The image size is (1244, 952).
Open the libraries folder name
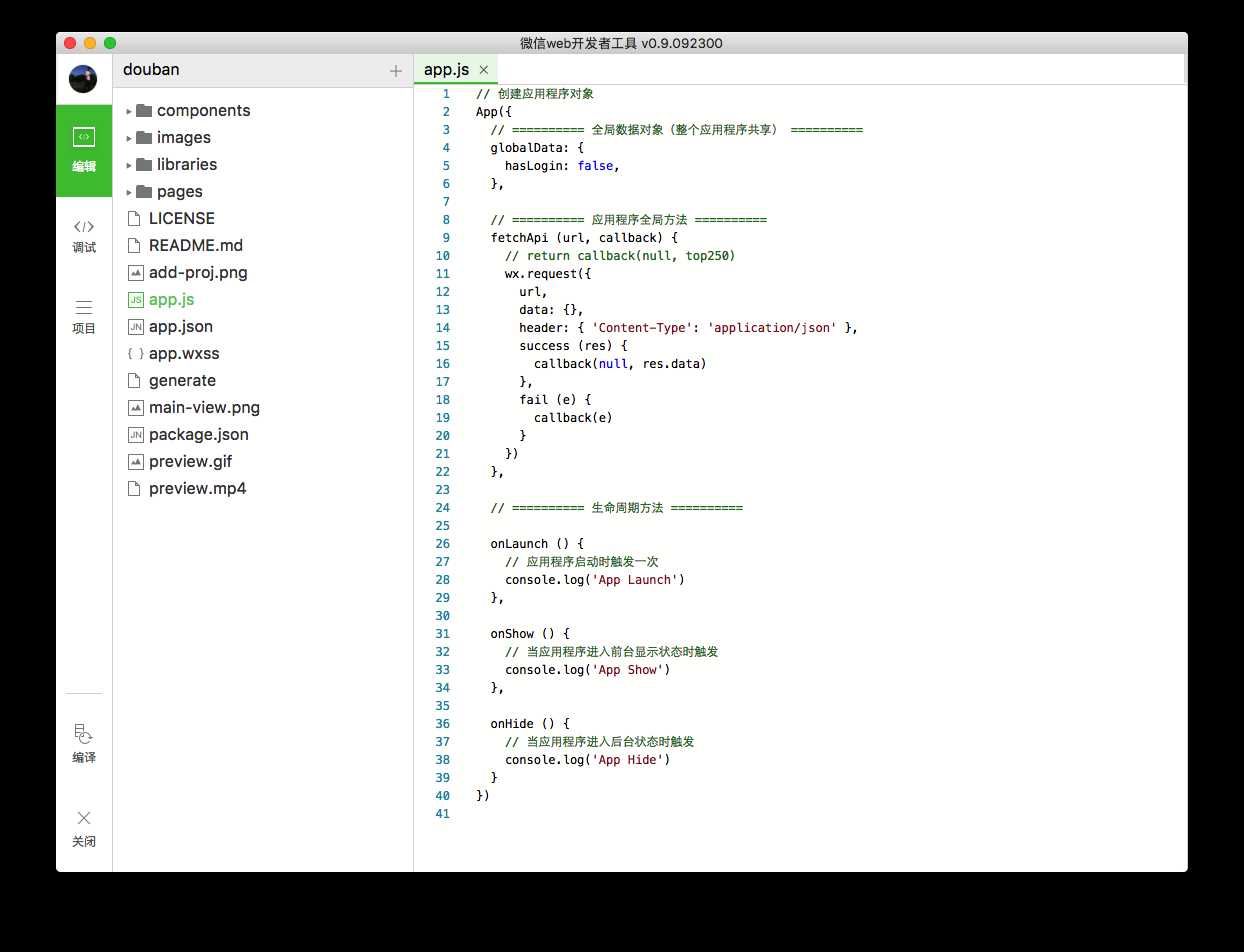187,164
